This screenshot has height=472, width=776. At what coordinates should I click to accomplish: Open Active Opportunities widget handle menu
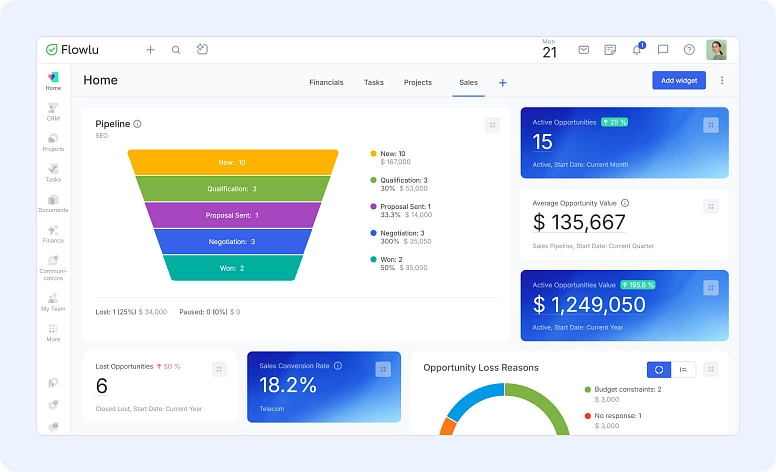point(711,125)
